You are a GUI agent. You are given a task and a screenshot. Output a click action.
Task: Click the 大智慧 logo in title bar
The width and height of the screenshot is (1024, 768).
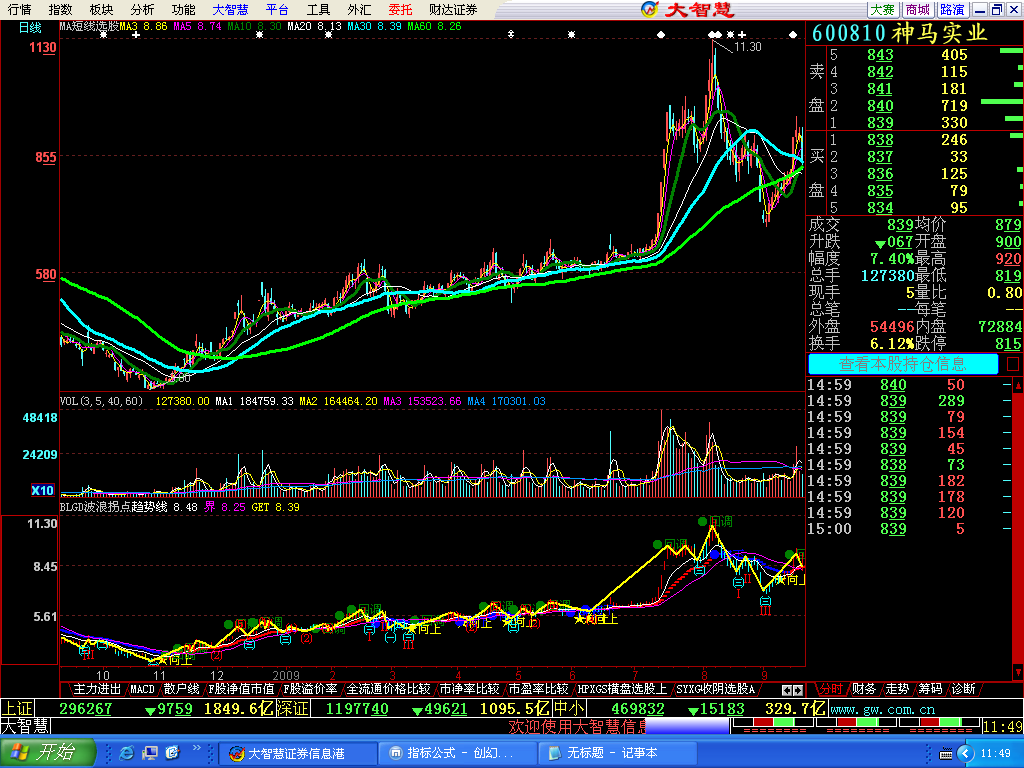(688, 9)
